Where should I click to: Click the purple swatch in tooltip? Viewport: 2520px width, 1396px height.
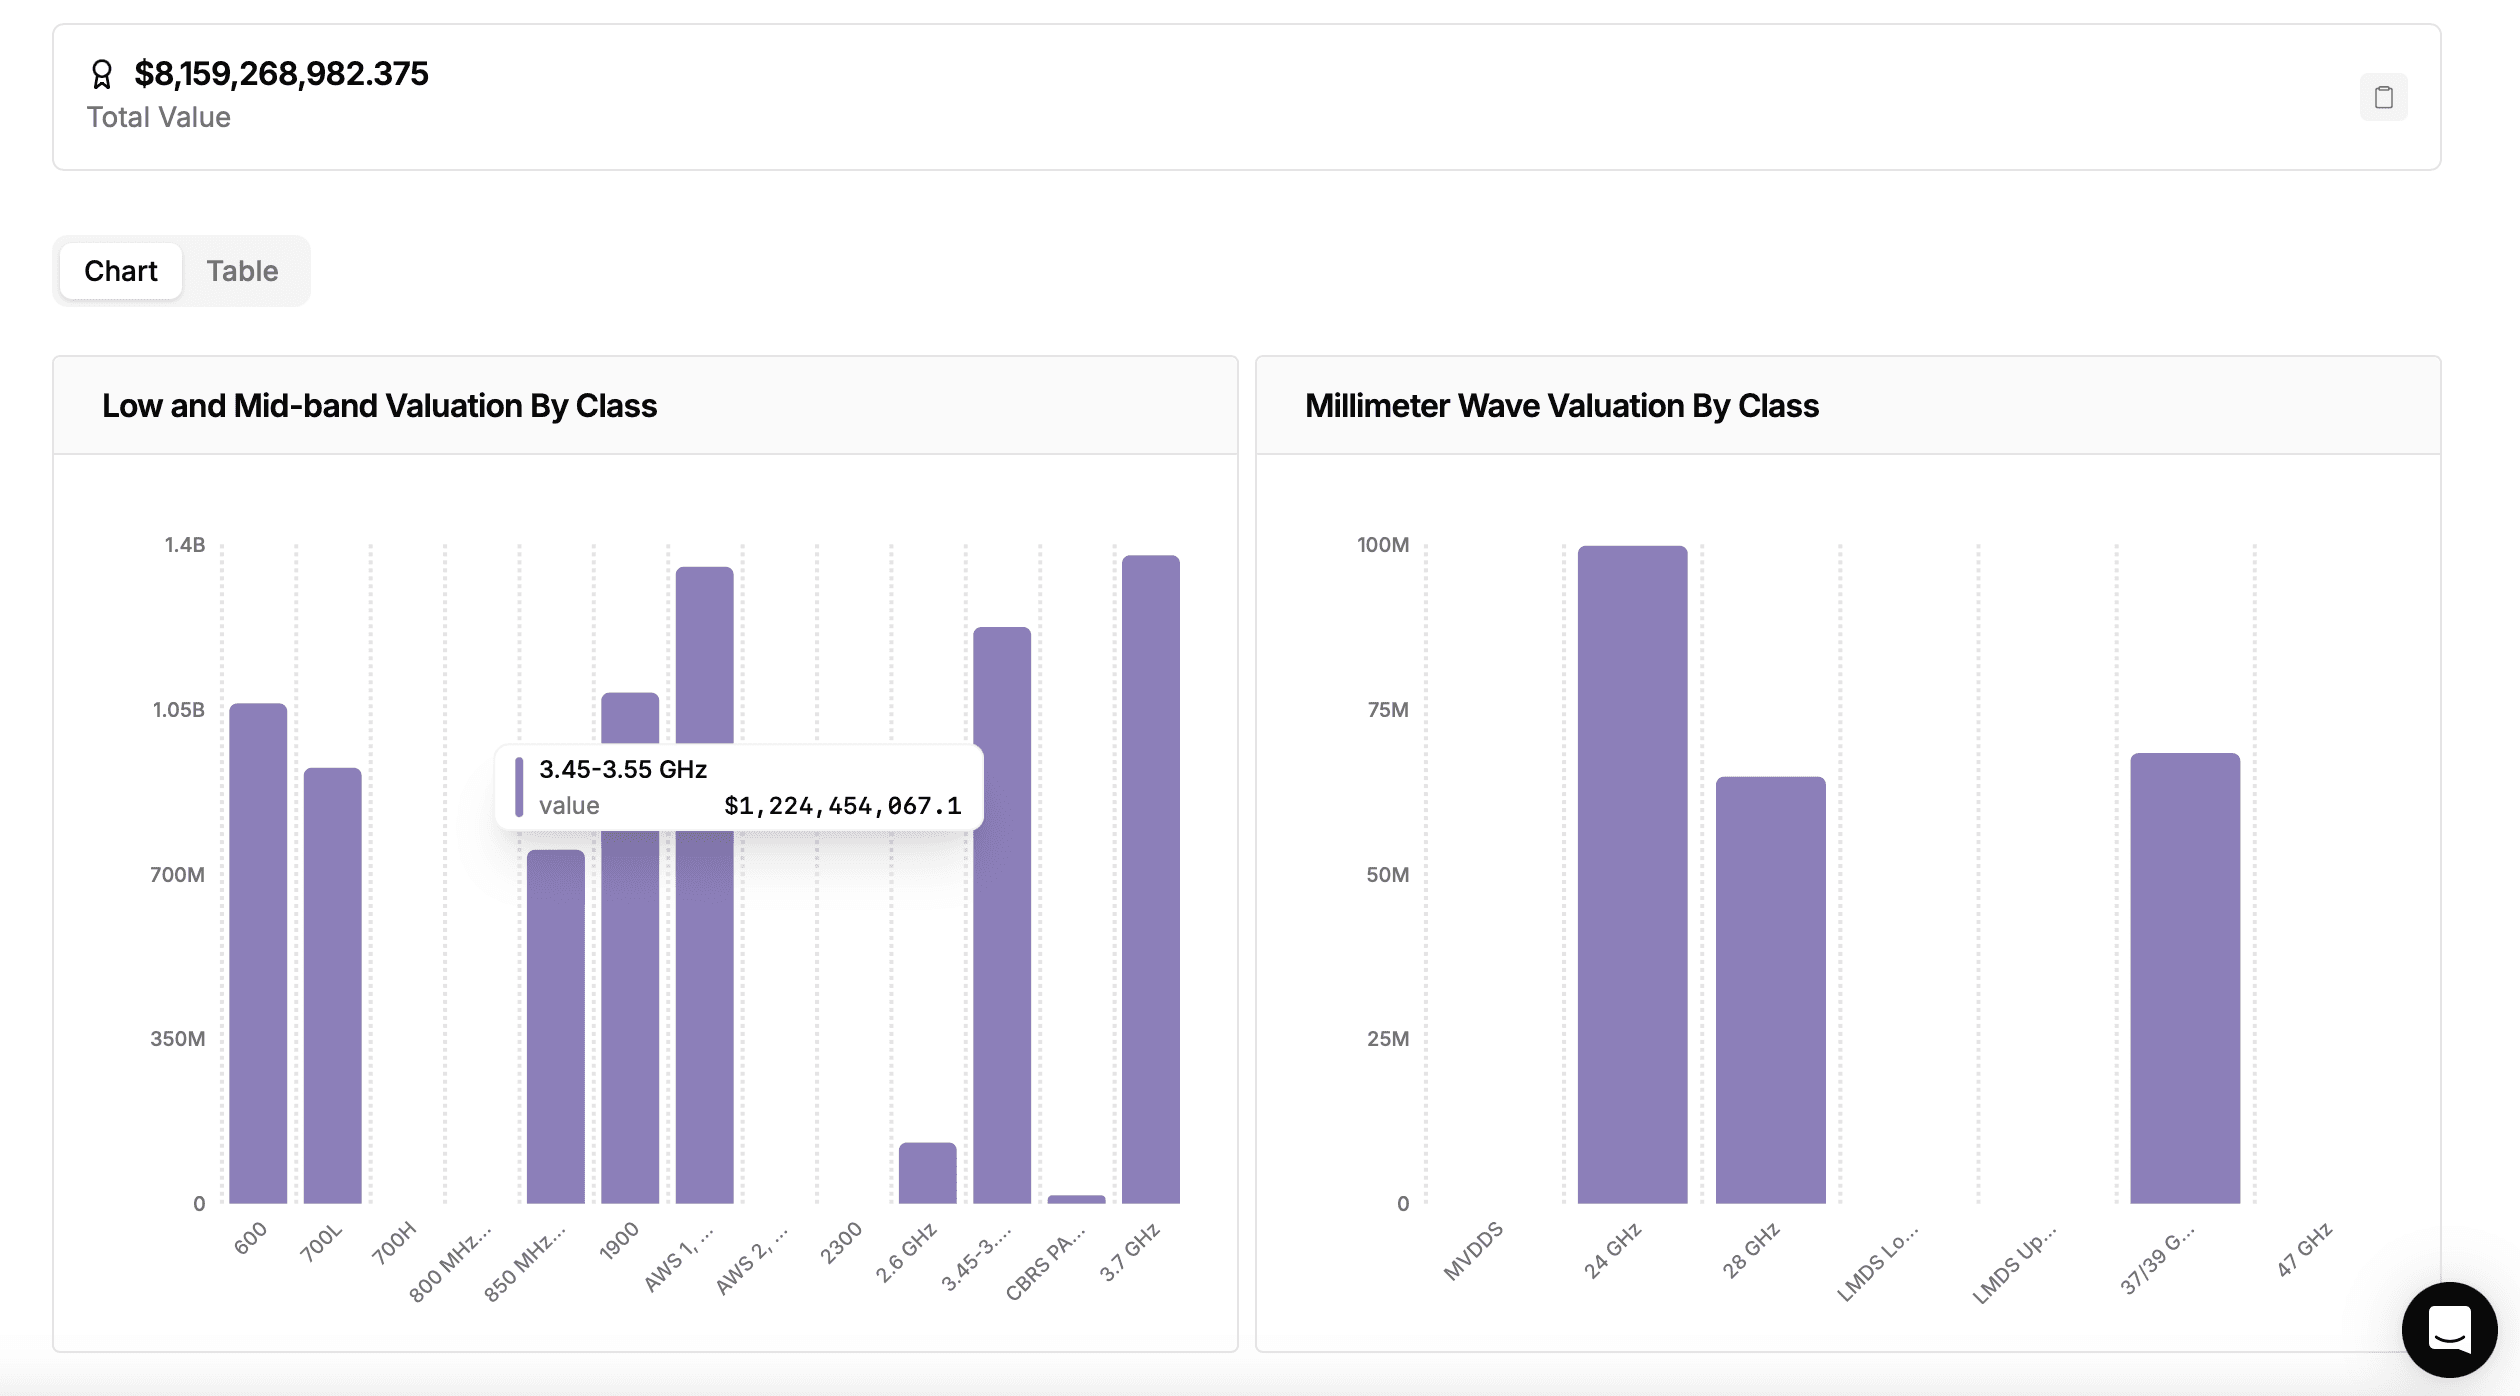tap(519, 787)
